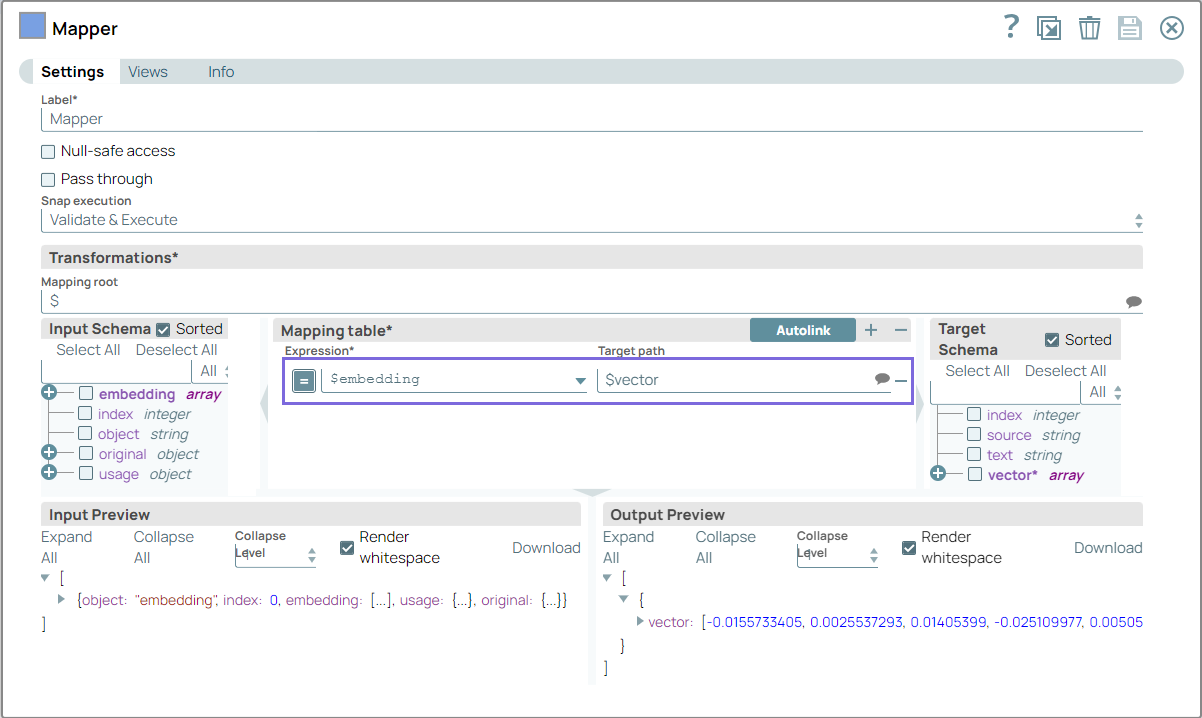This screenshot has width=1202, height=718.
Task: Pop out the snap dialog to fullscreen
Action: [x=1049, y=27]
